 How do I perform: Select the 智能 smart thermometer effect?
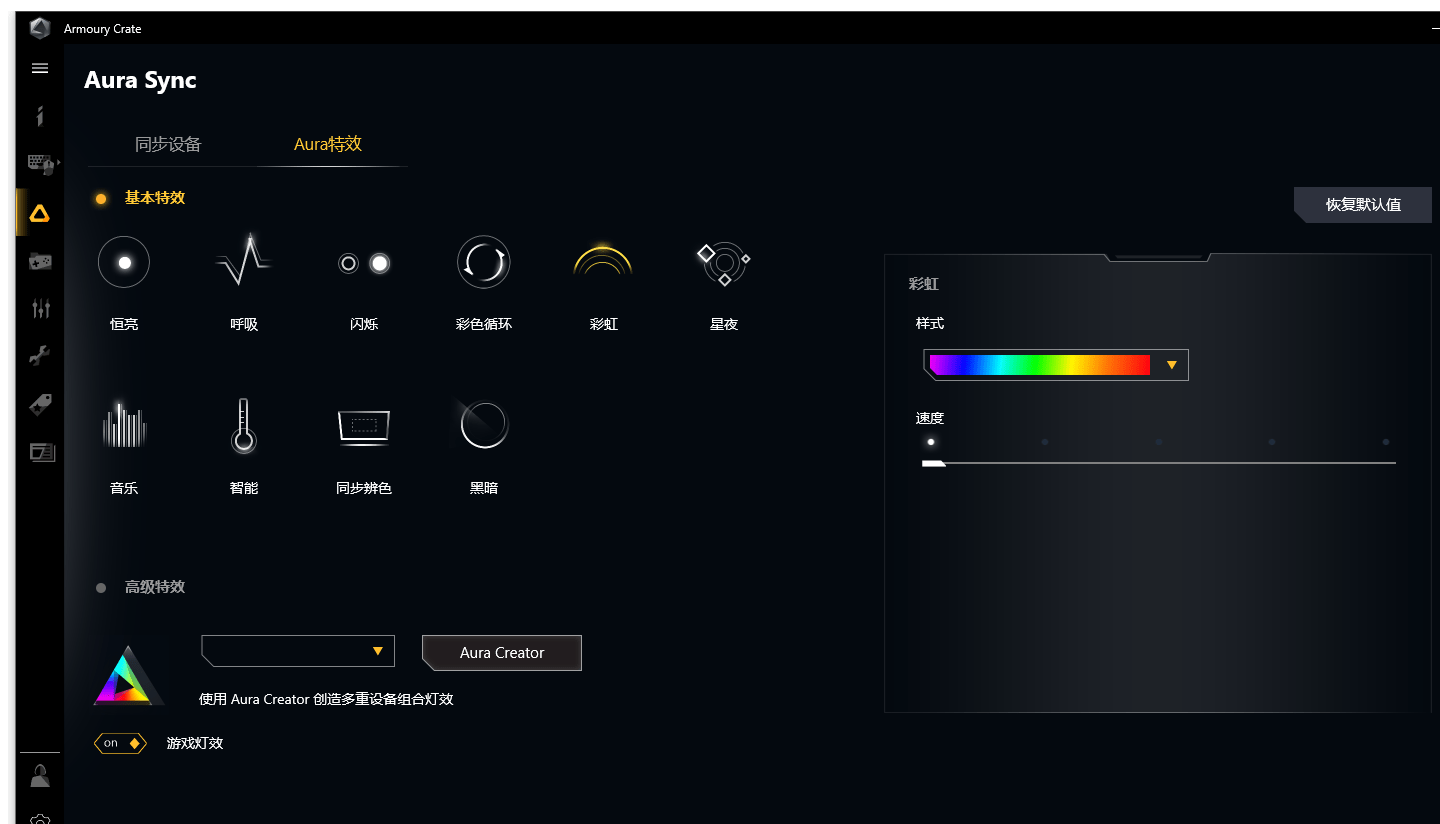coord(244,426)
